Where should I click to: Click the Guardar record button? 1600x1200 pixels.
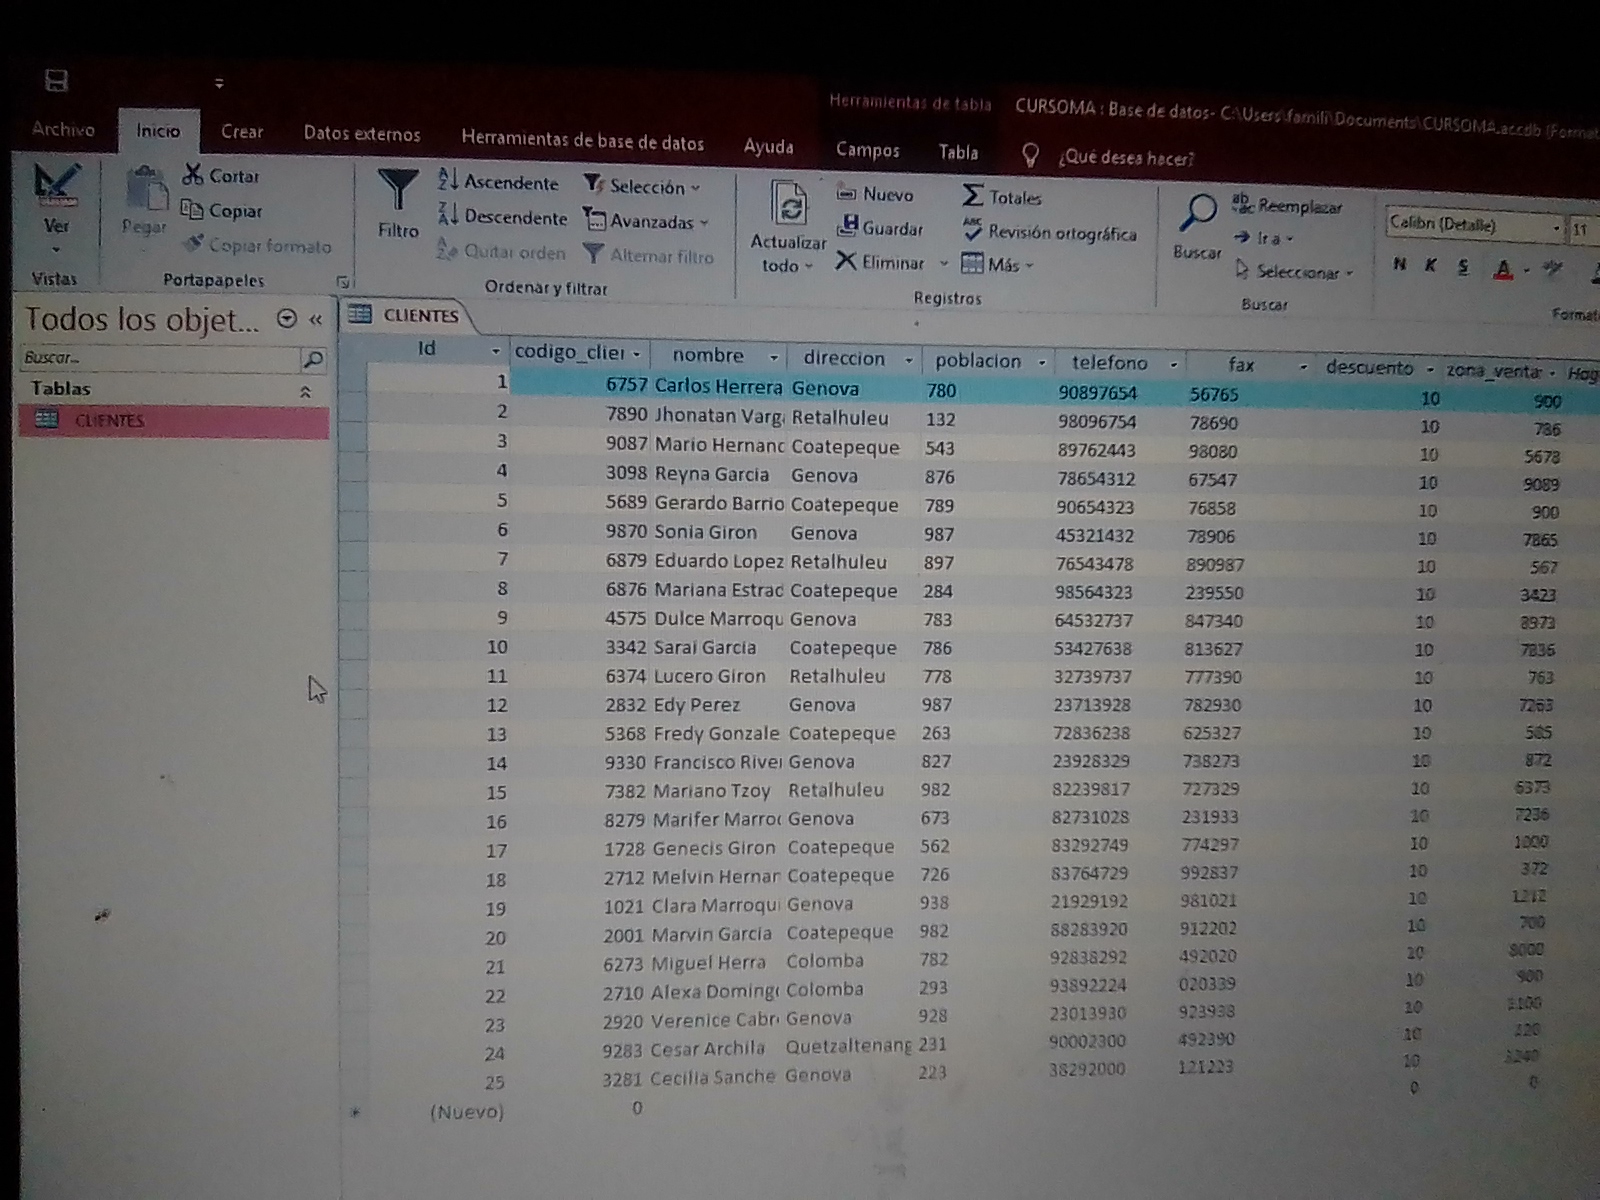[x=879, y=228]
